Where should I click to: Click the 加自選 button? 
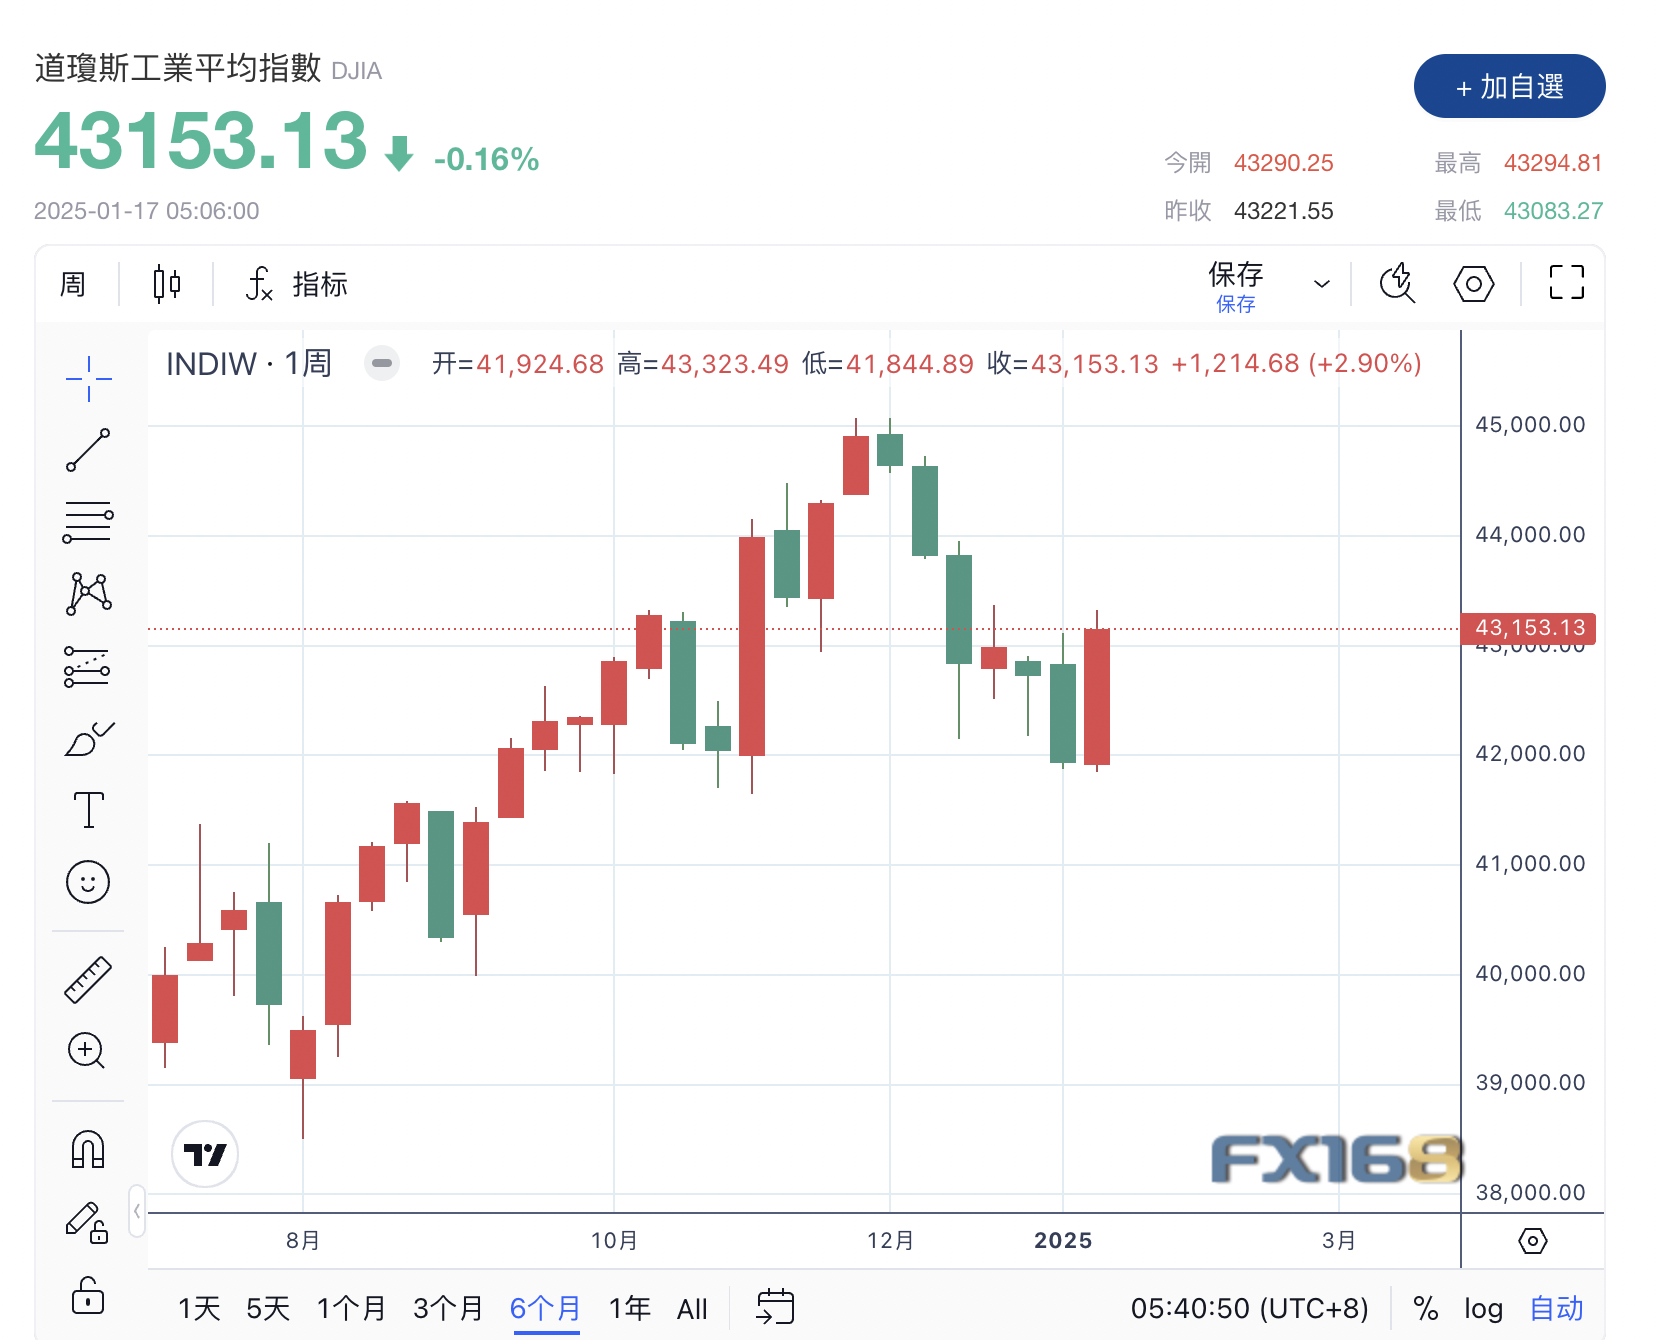(1508, 87)
